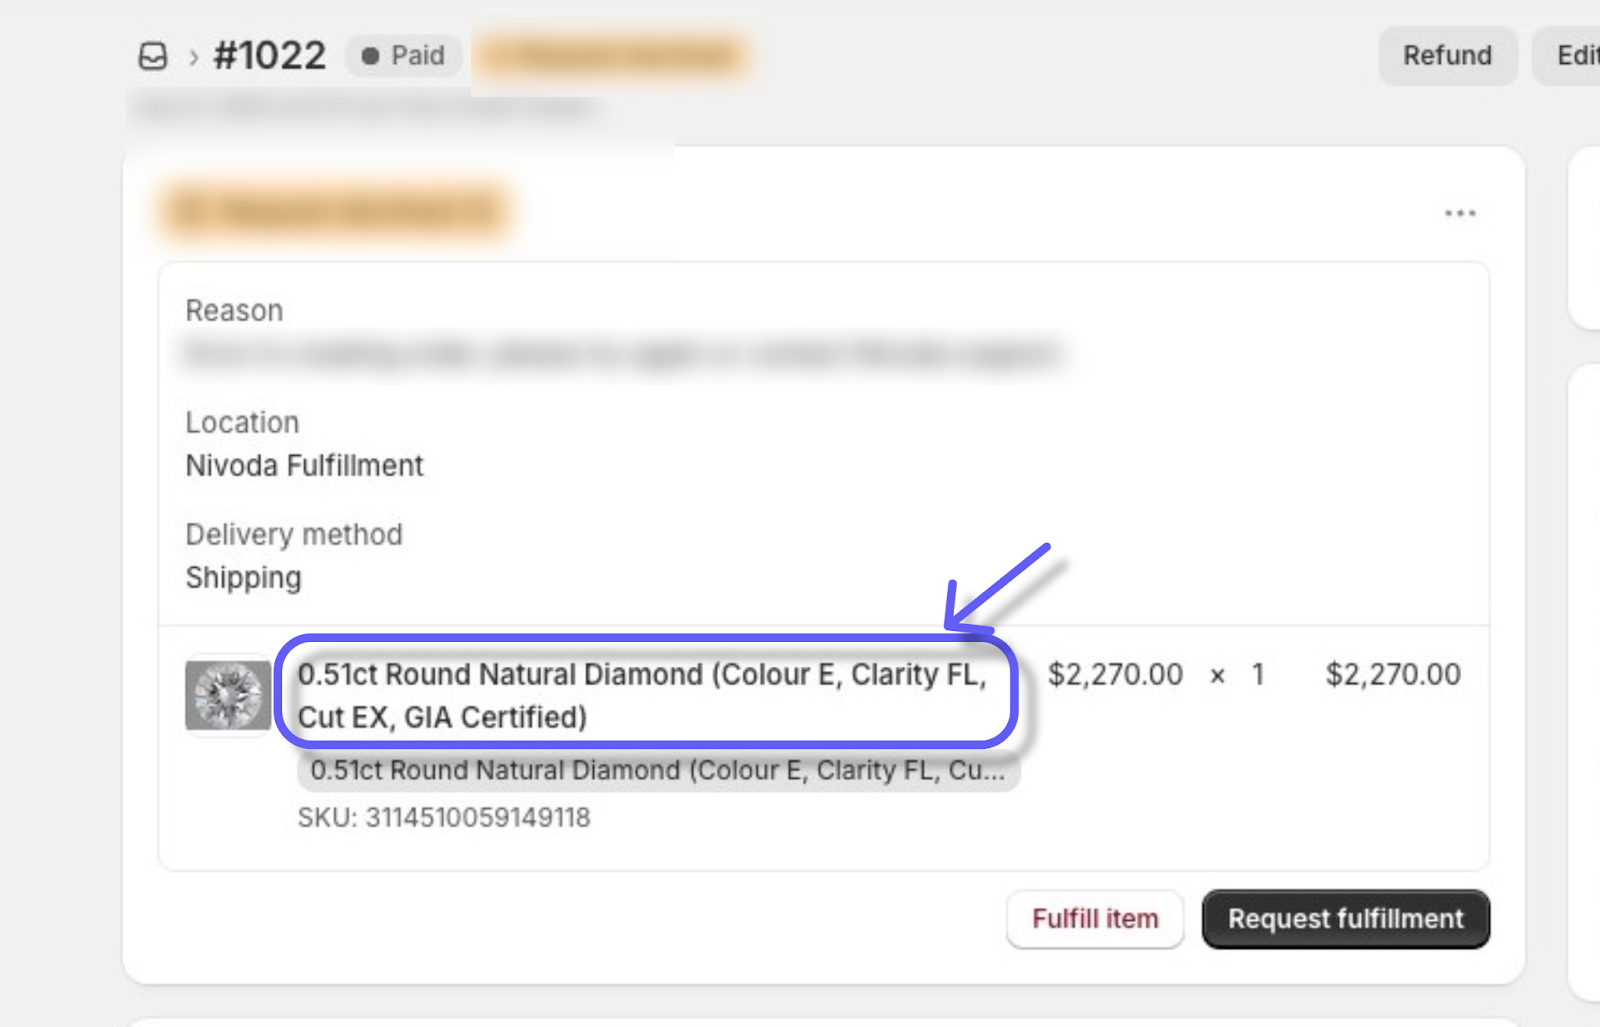Click the diamond product thumbnail
Viewport: 1600px width, 1027px height.
click(228, 695)
